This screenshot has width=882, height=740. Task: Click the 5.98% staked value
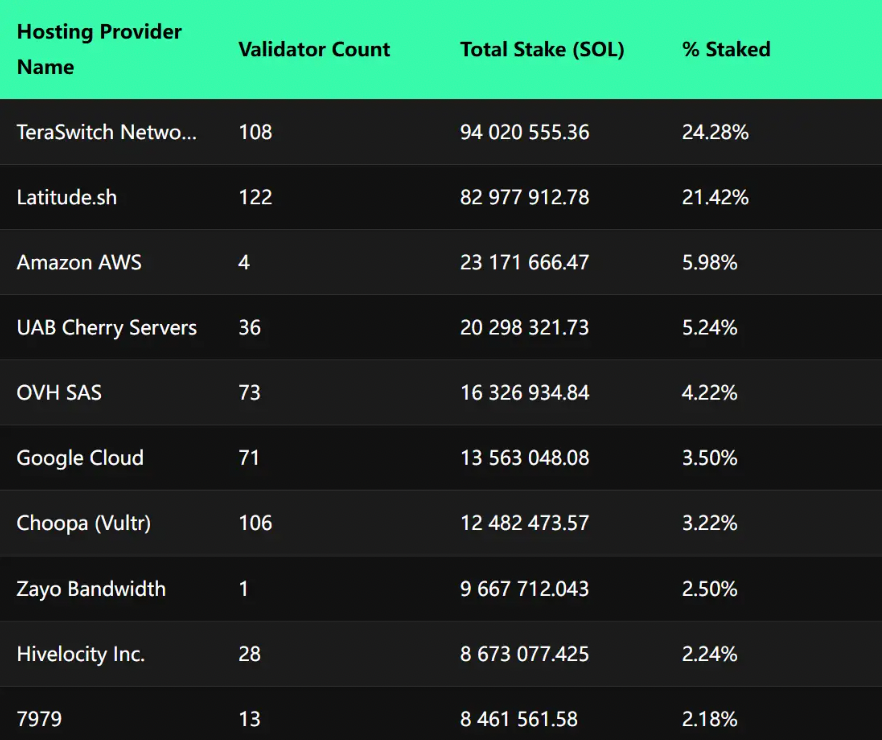pyautogui.click(x=710, y=263)
